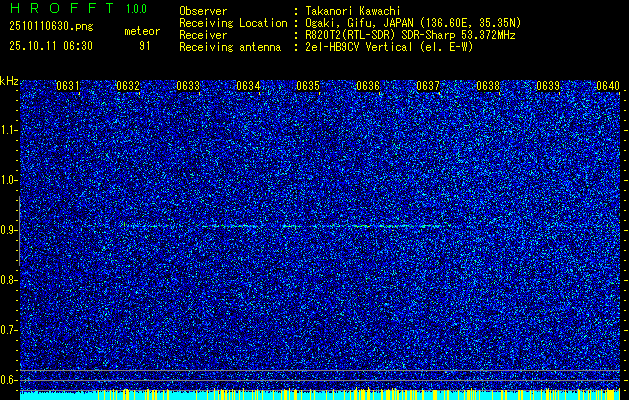
Task: Click the Observer field label
Action: (x=203, y=11)
